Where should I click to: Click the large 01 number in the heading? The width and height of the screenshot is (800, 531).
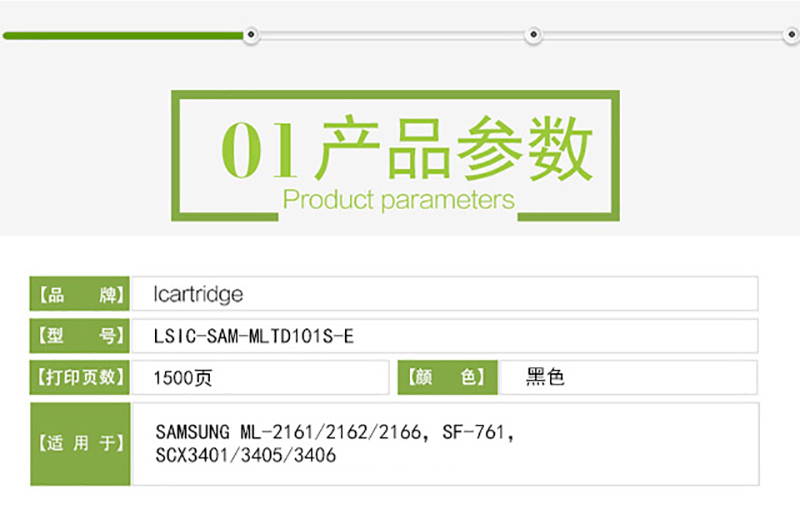tap(259, 150)
